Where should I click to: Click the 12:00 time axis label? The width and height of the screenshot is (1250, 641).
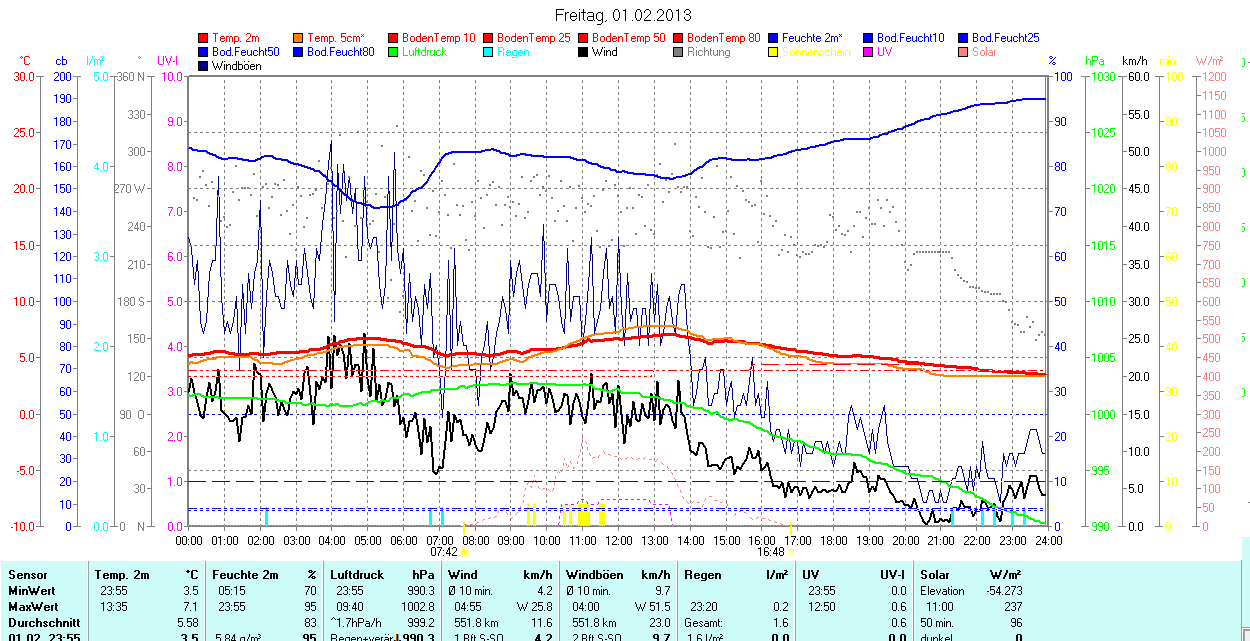[619, 540]
